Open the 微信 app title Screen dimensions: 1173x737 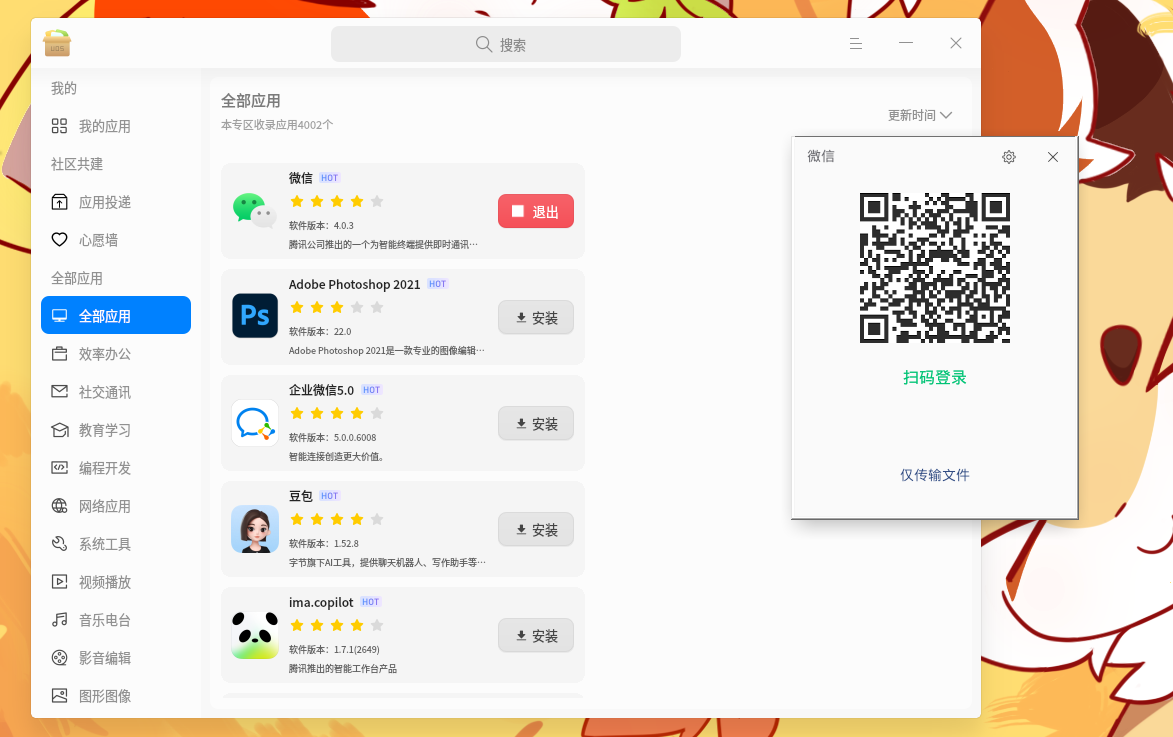[x=301, y=177]
